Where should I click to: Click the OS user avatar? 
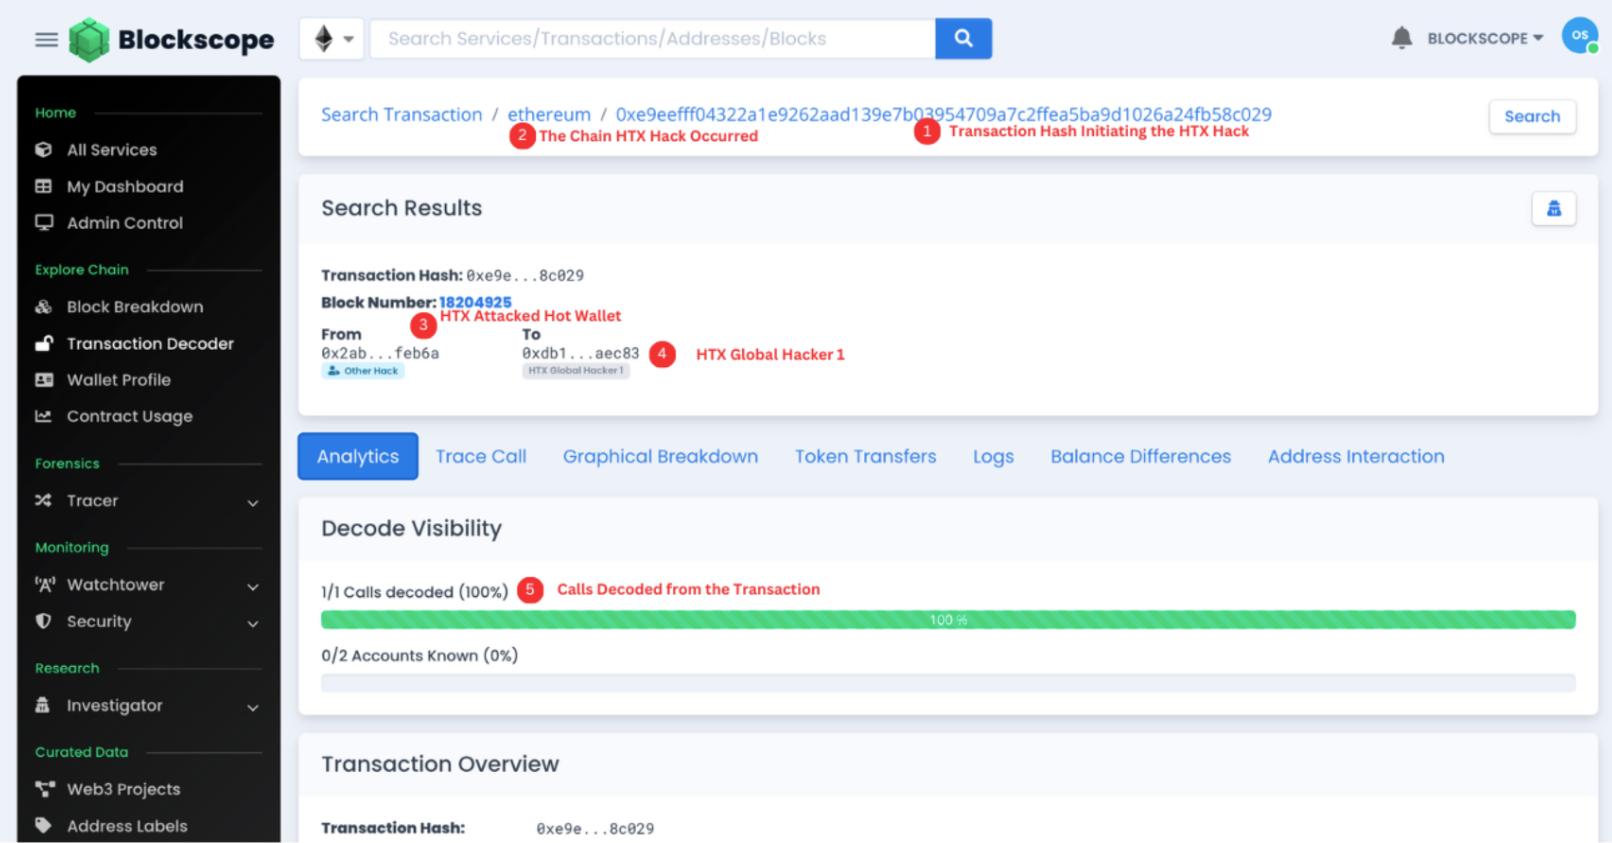click(1579, 36)
